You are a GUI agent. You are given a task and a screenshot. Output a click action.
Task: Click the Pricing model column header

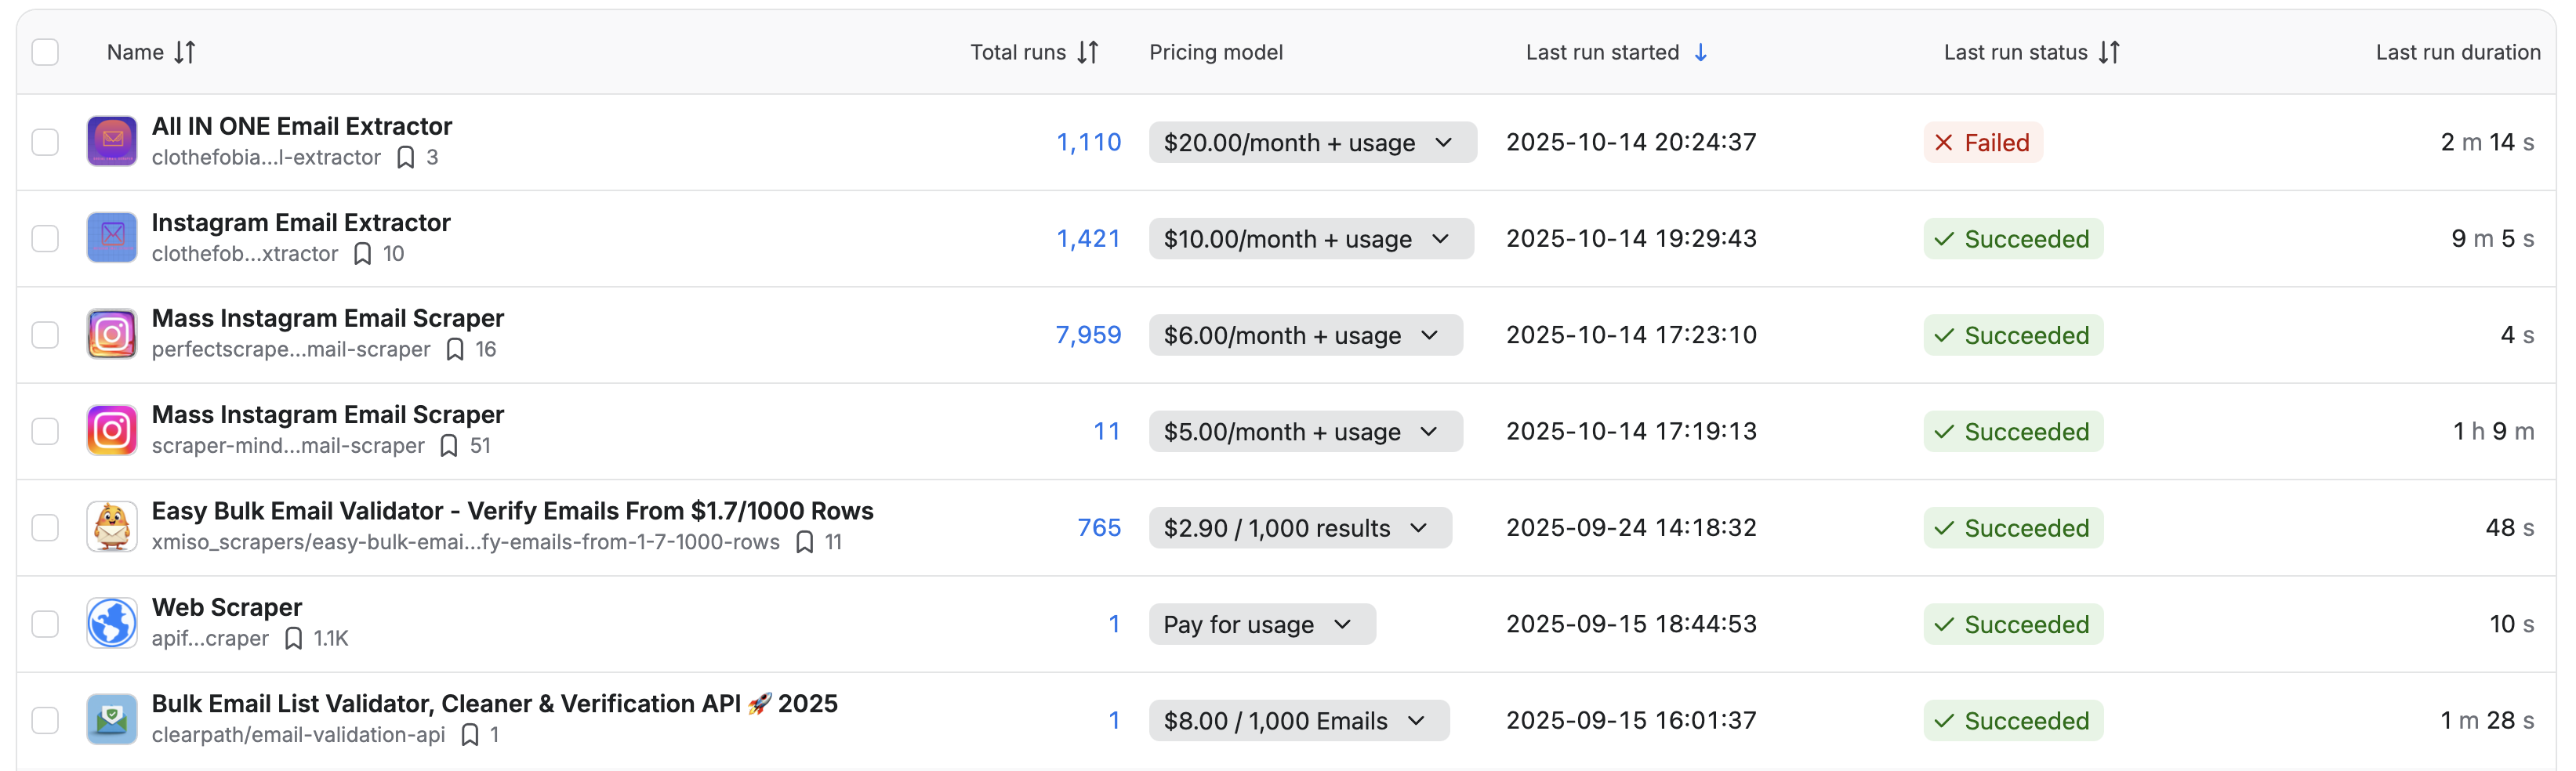coord(1215,52)
